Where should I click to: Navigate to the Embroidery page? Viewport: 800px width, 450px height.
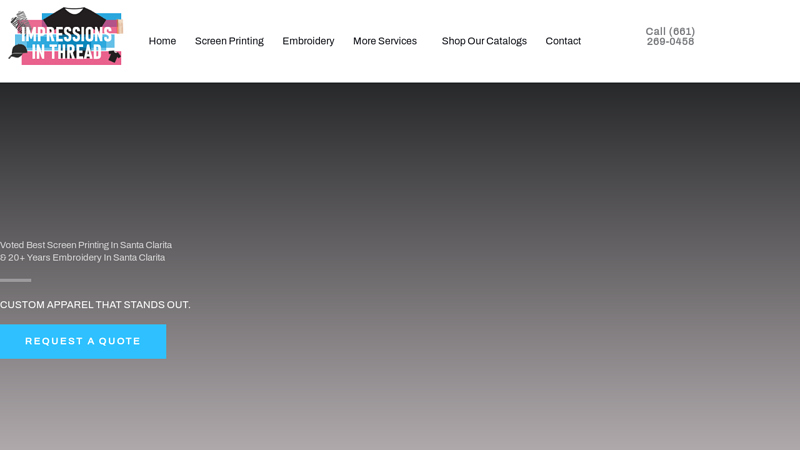click(x=308, y=41)
